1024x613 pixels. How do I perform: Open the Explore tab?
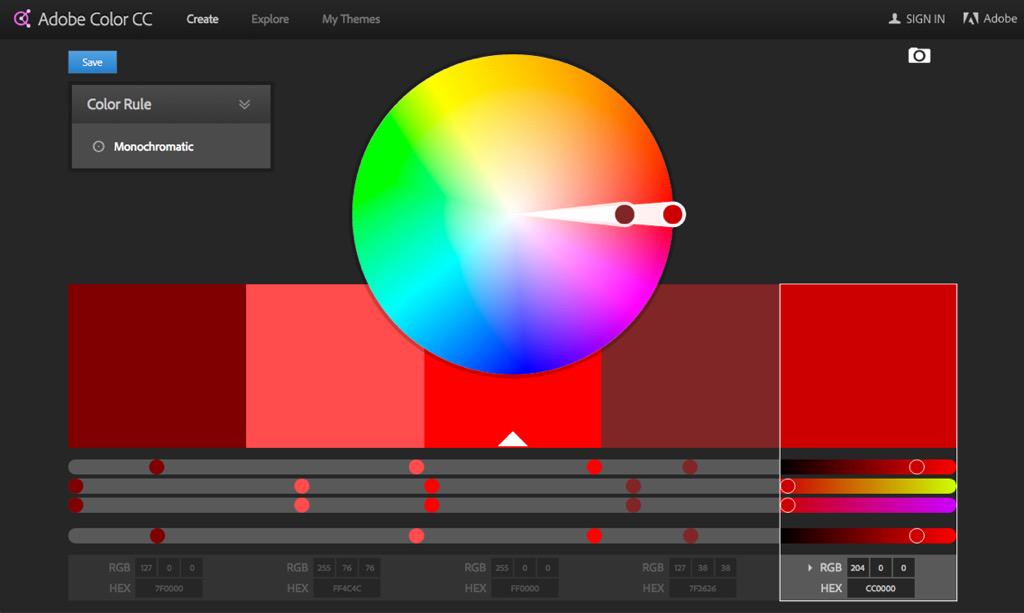click(x=270, y=19)
